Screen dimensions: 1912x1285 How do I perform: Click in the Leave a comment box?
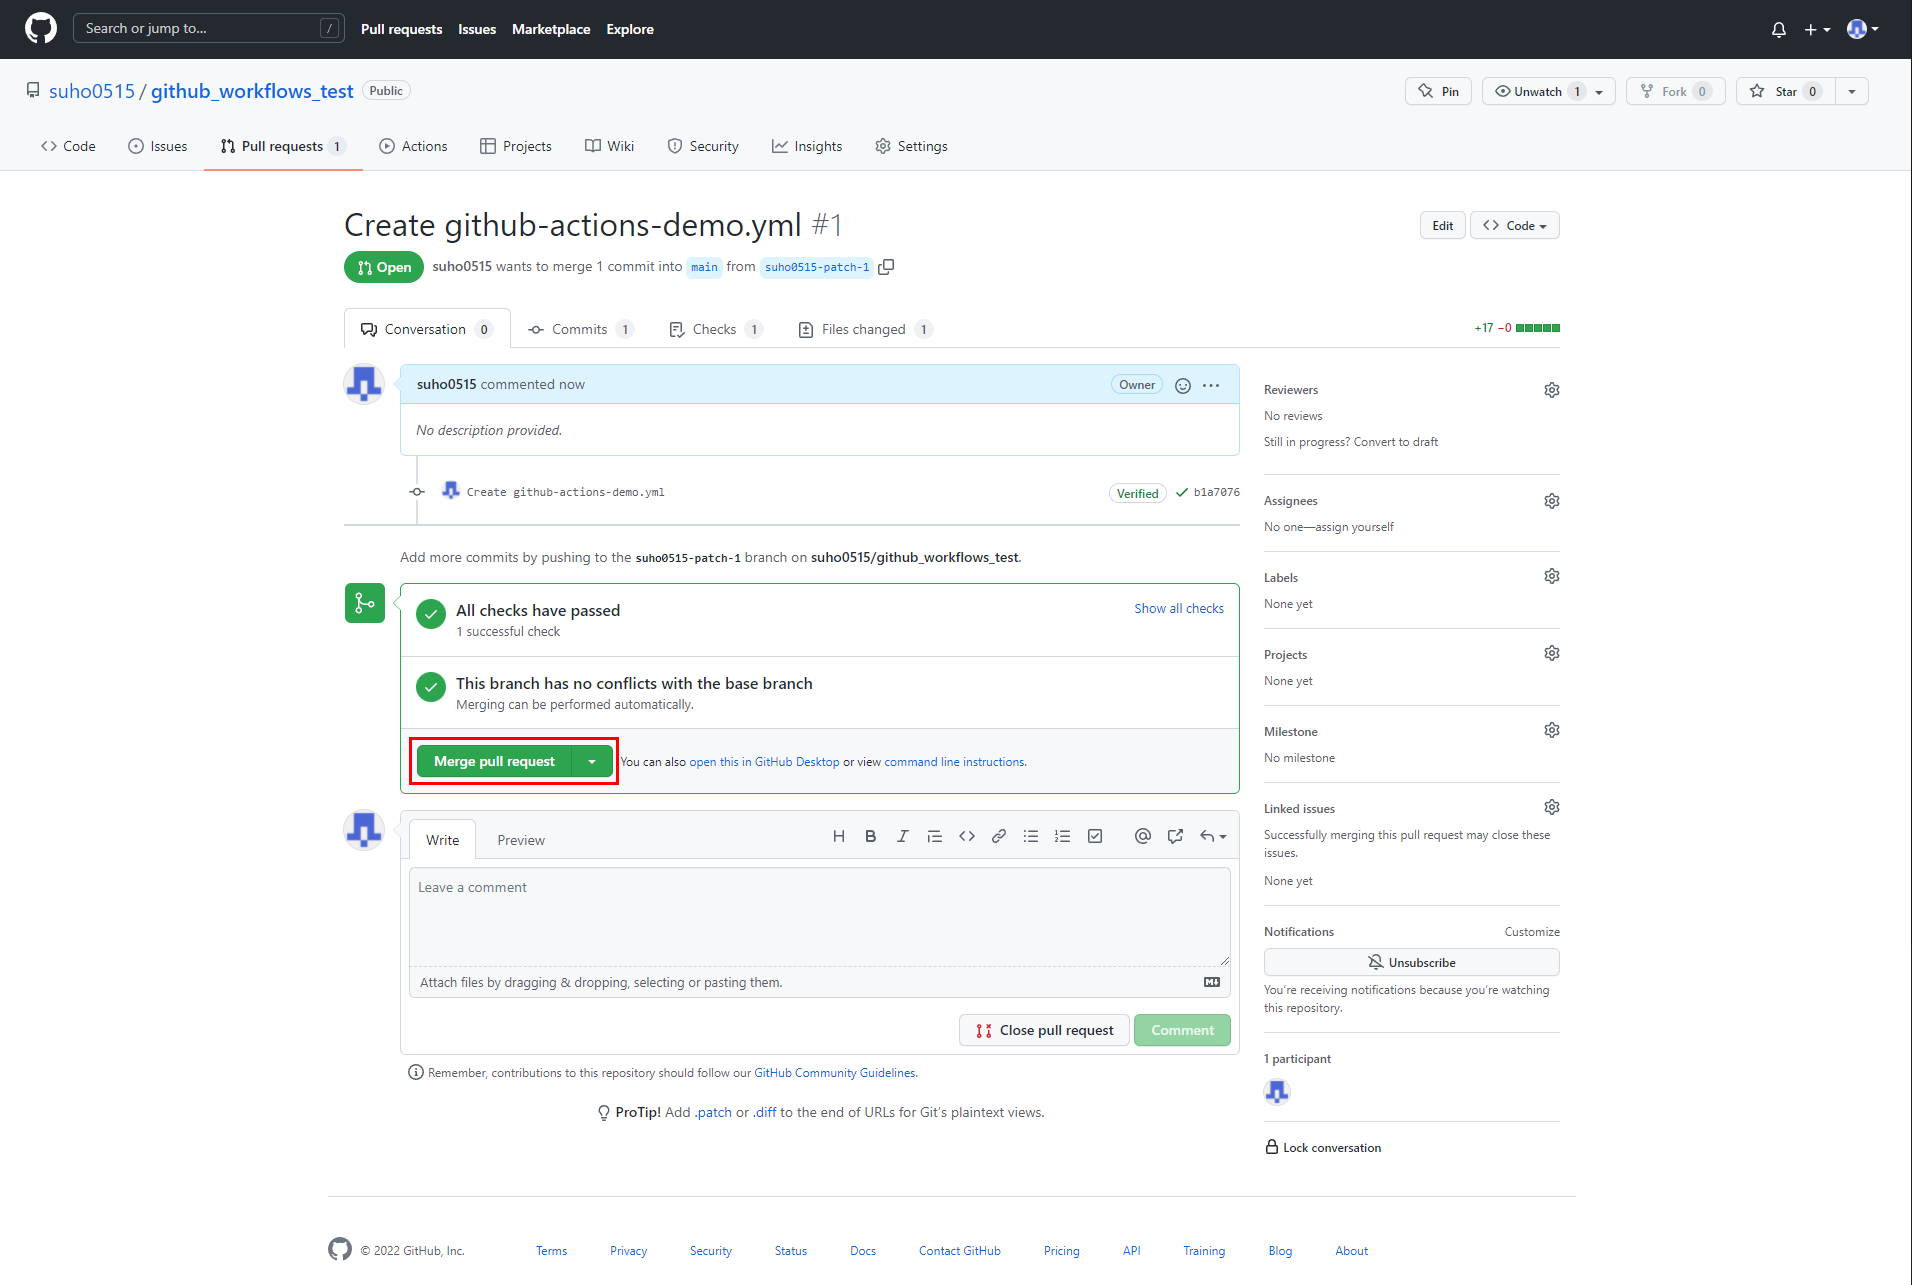pyautogui.click(x=819, y=916)
